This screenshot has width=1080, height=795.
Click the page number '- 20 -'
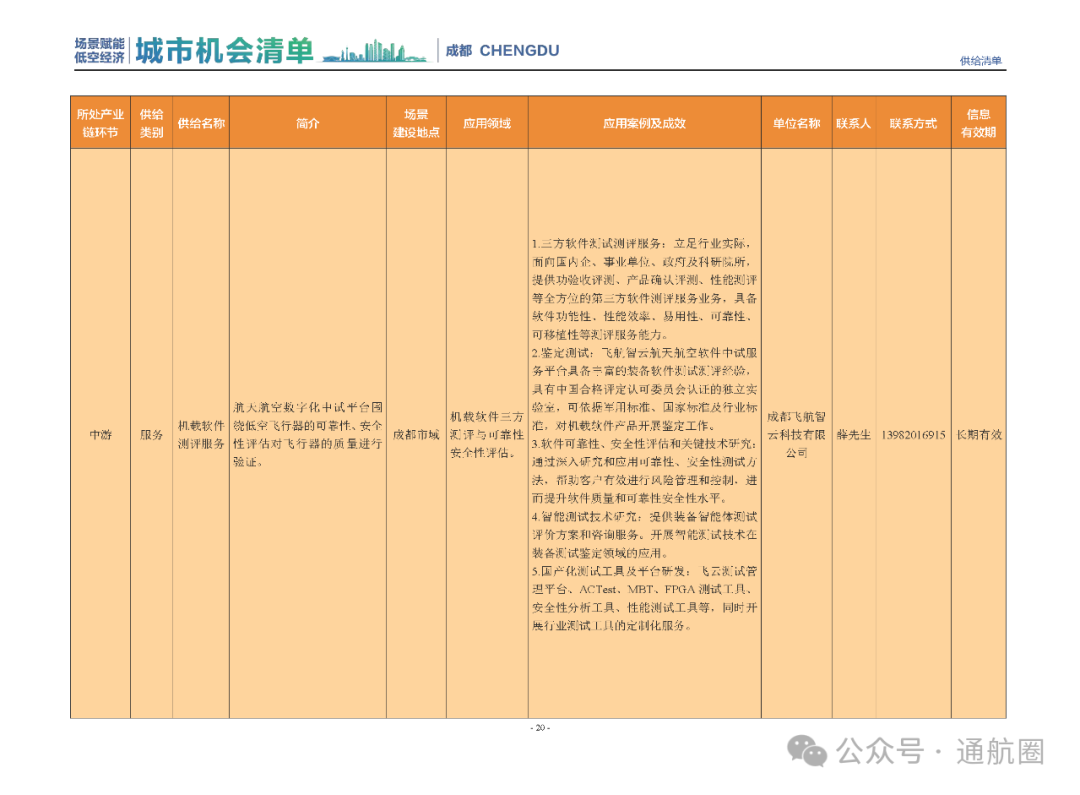pyautogui.click(x=540, y=728)
